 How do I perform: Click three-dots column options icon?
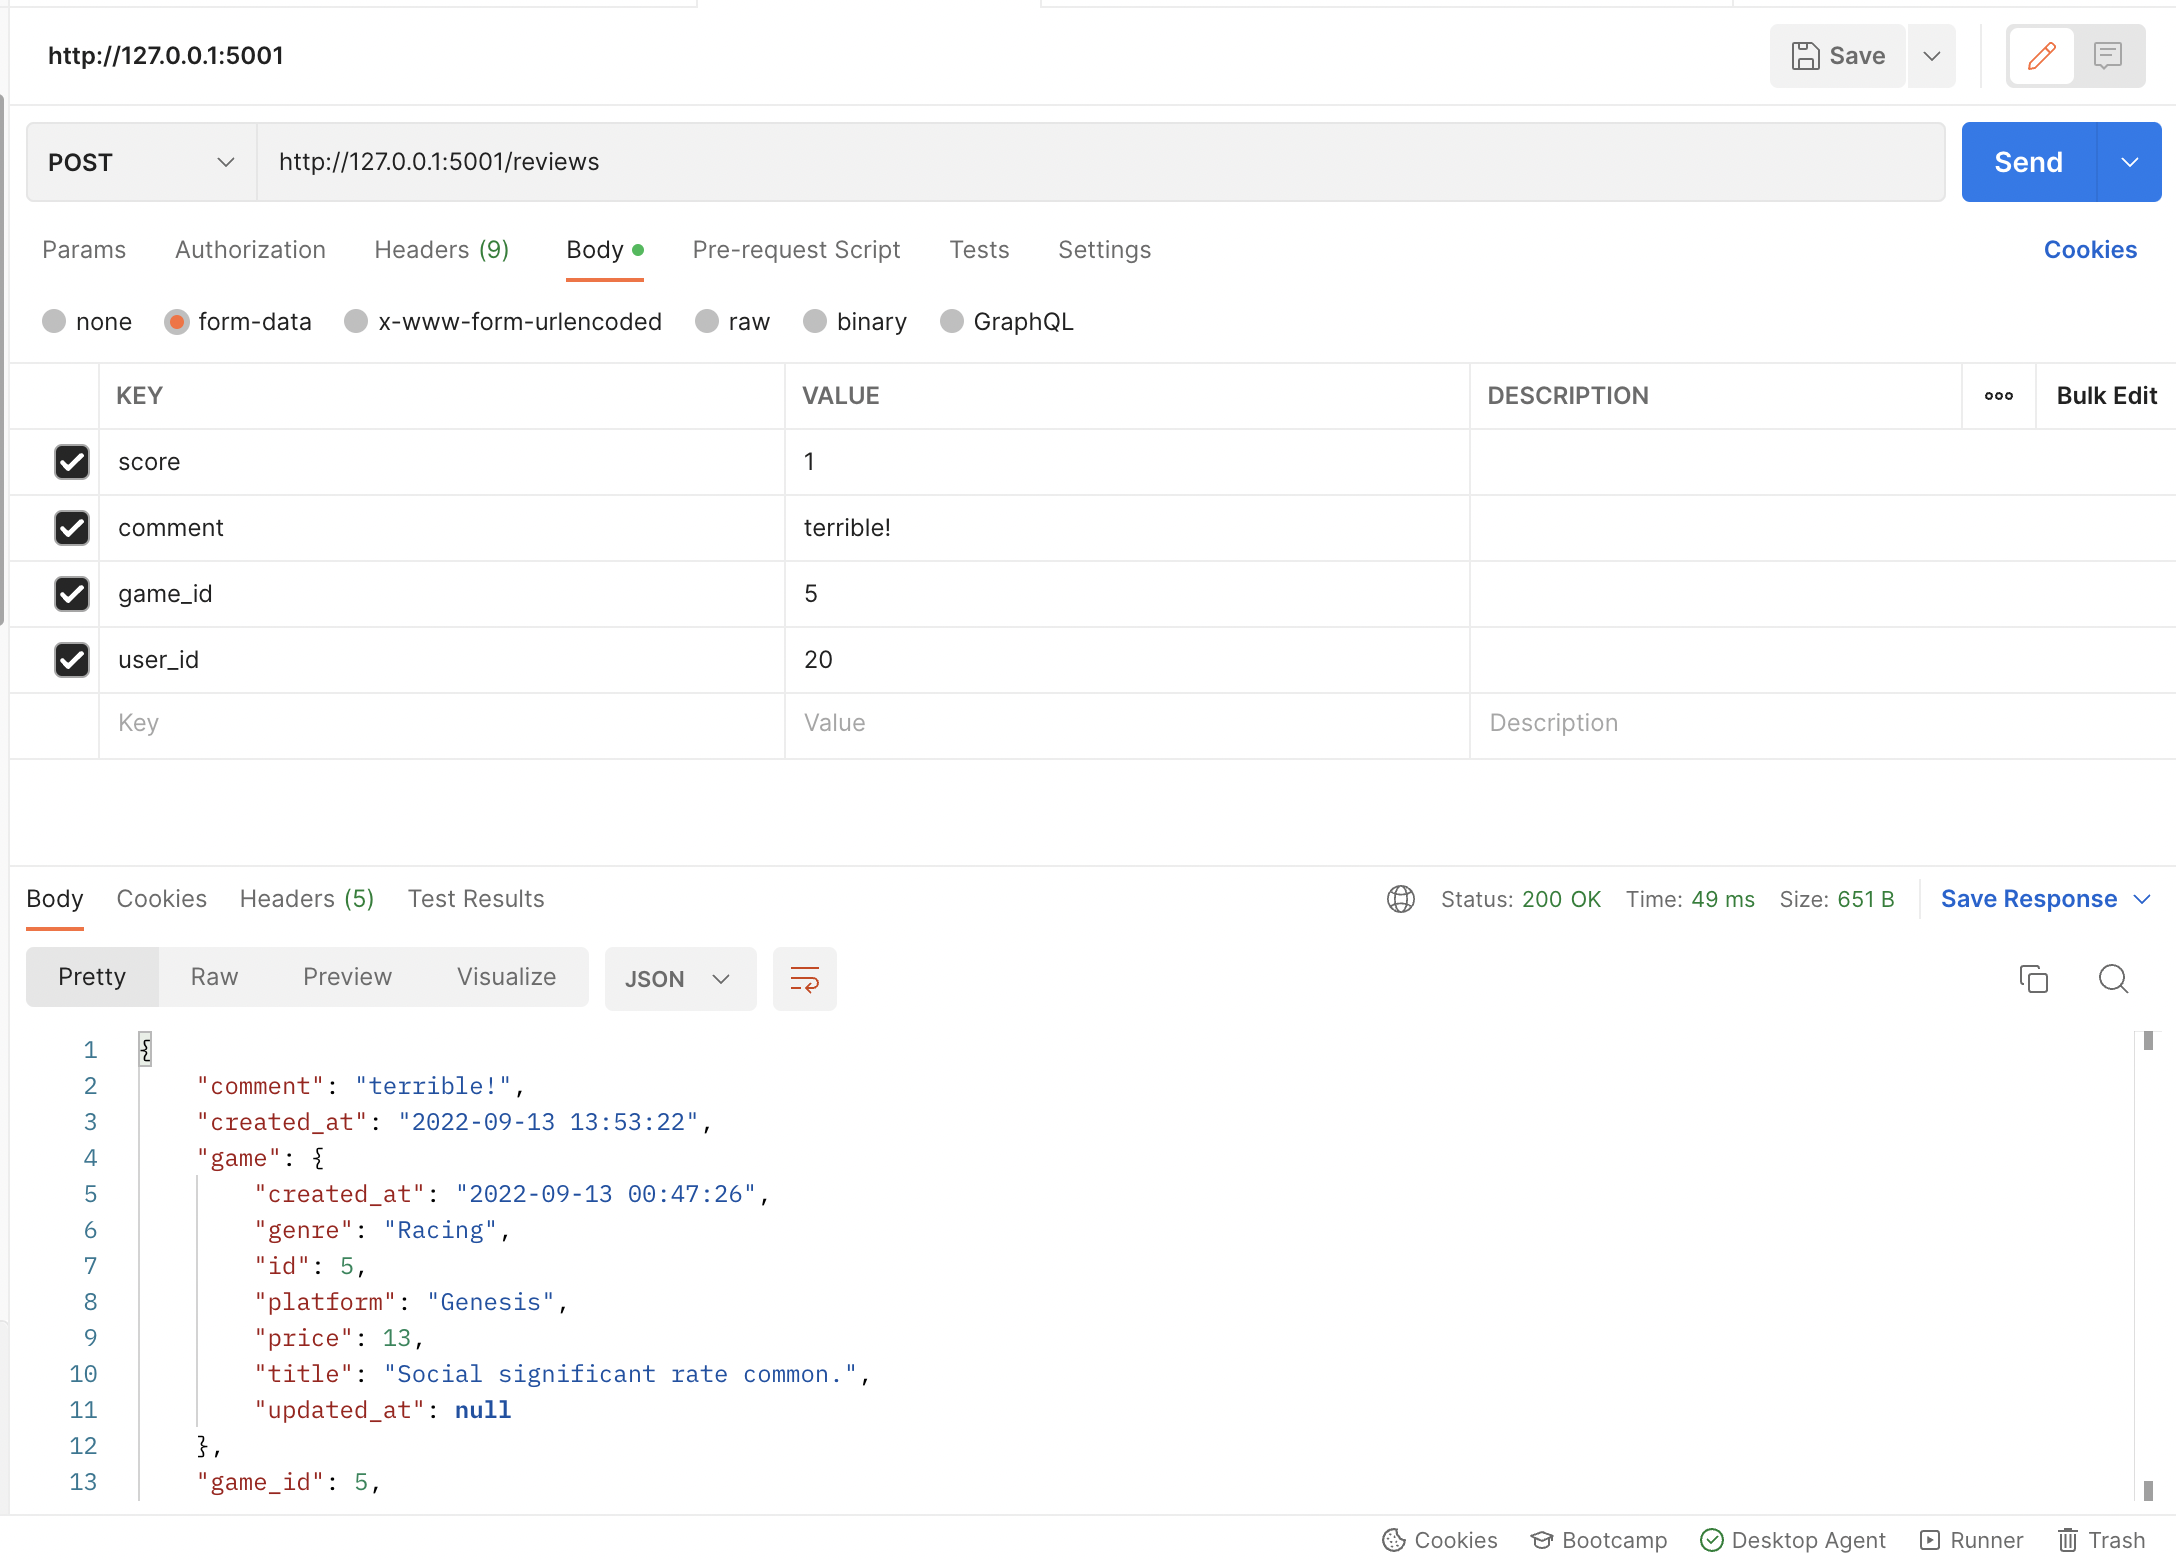coord(1998,396)
